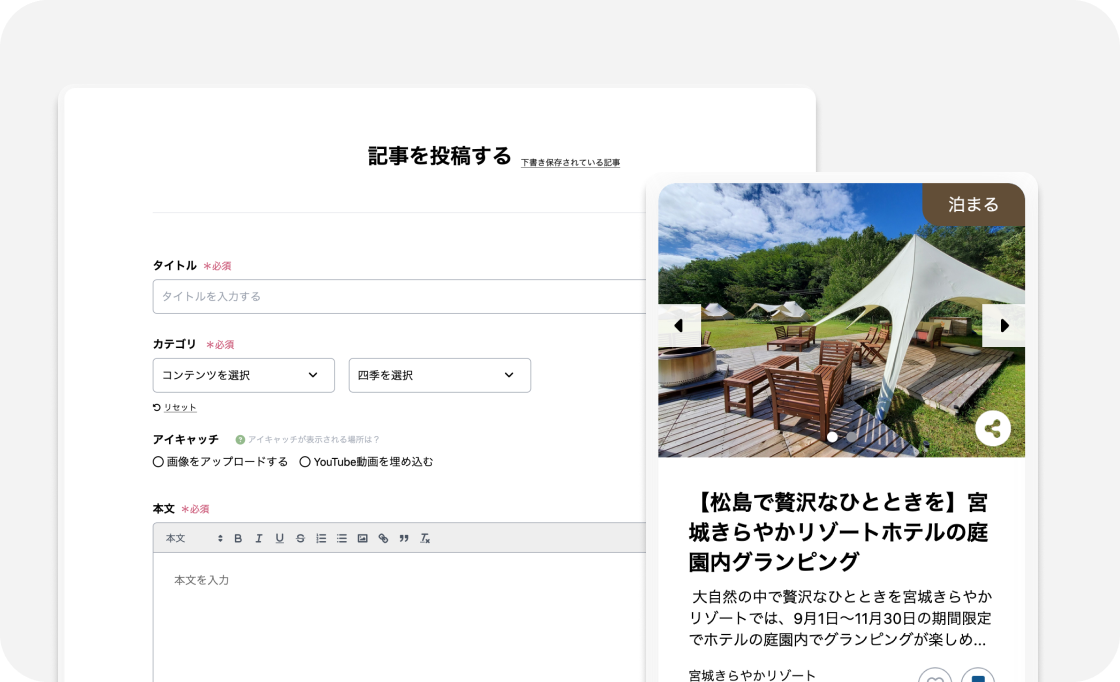This screenshot has height=682, width=1120.
Task: Apply italic formatting to body text
Action: 258,538
